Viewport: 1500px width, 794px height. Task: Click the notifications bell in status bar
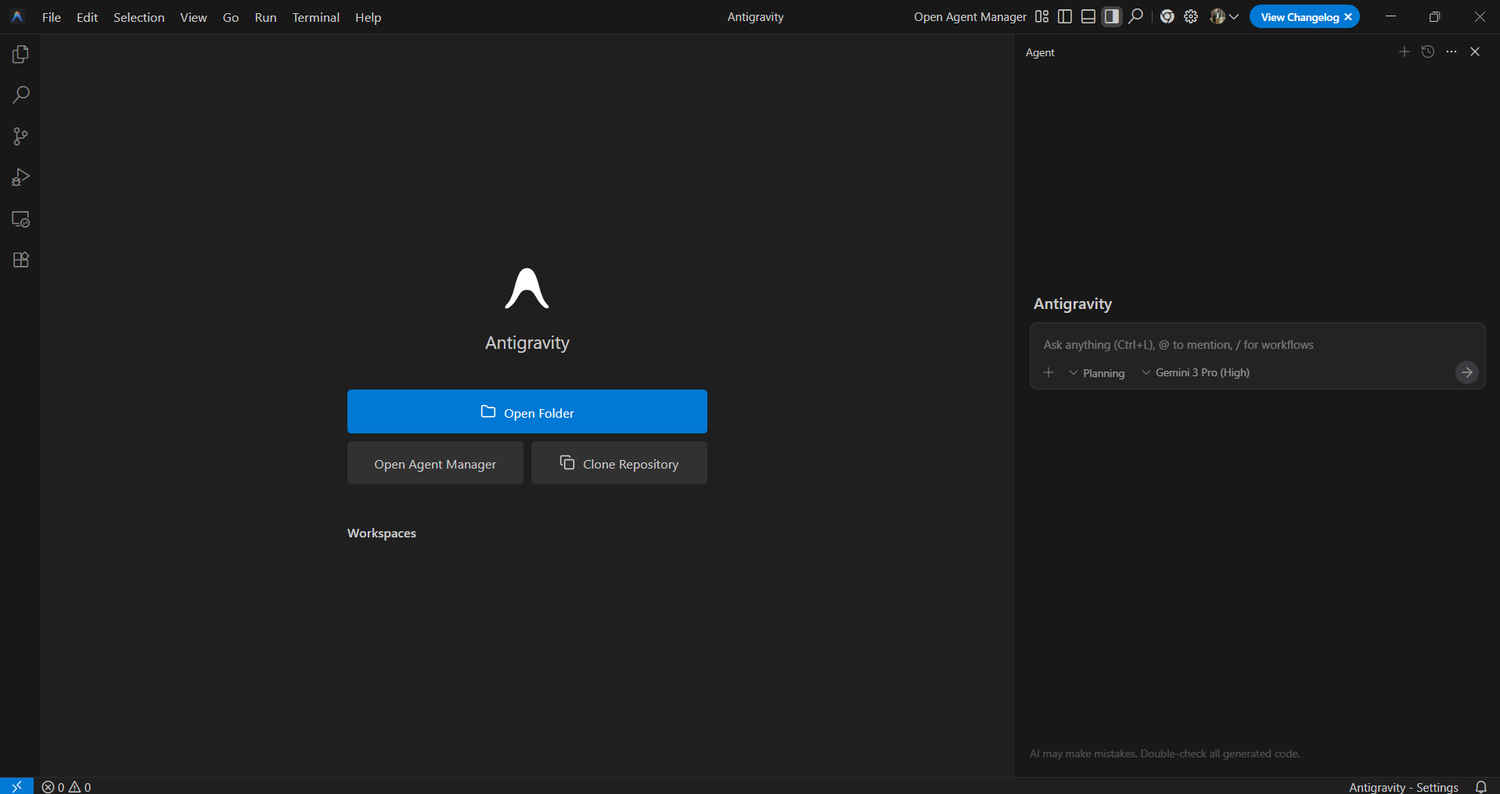(x=1481, y=787)
